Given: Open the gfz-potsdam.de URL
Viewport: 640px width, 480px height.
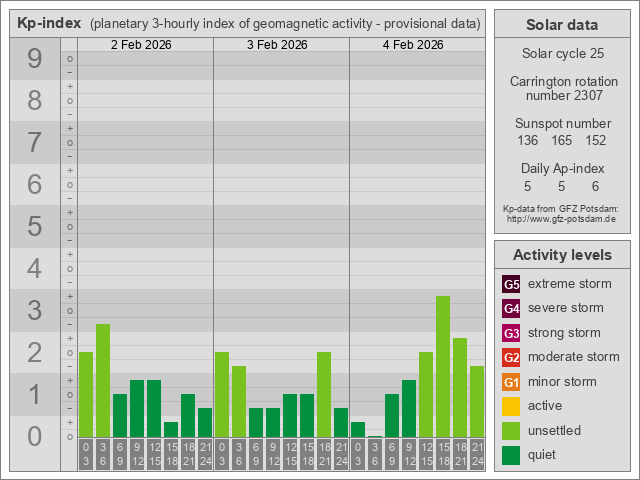Looking at the screenshot, I should (x=561, y=218).
